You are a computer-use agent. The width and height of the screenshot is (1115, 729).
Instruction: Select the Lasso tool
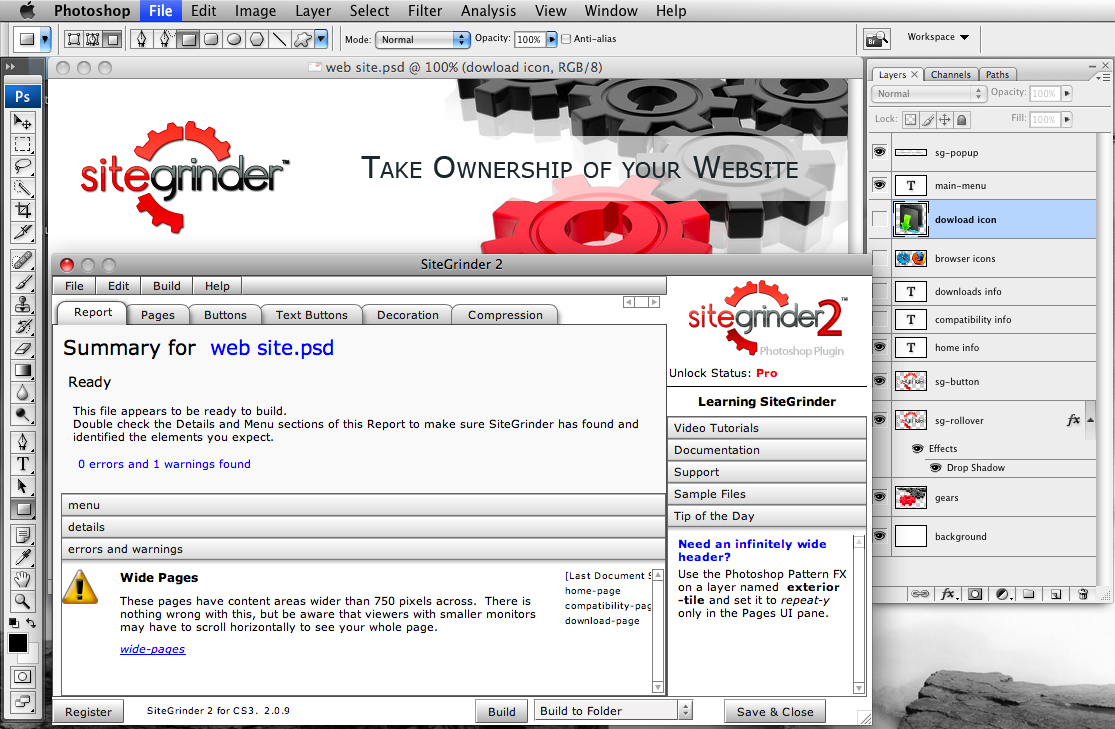click(23, 166)
